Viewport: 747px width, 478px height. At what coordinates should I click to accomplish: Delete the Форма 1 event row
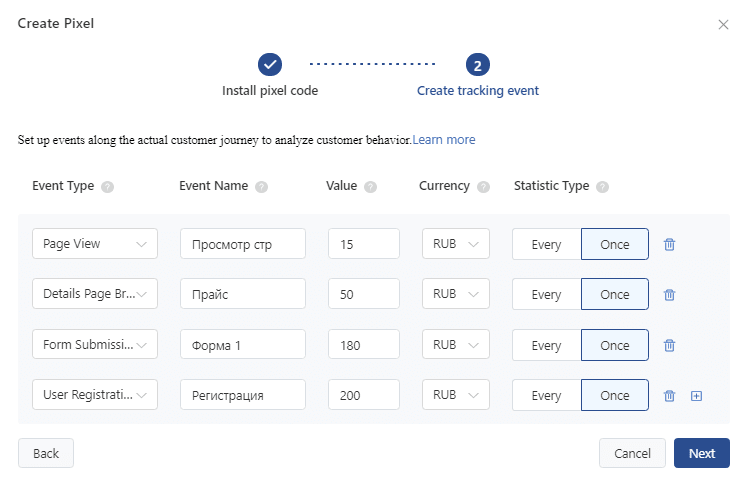point(669,345)
